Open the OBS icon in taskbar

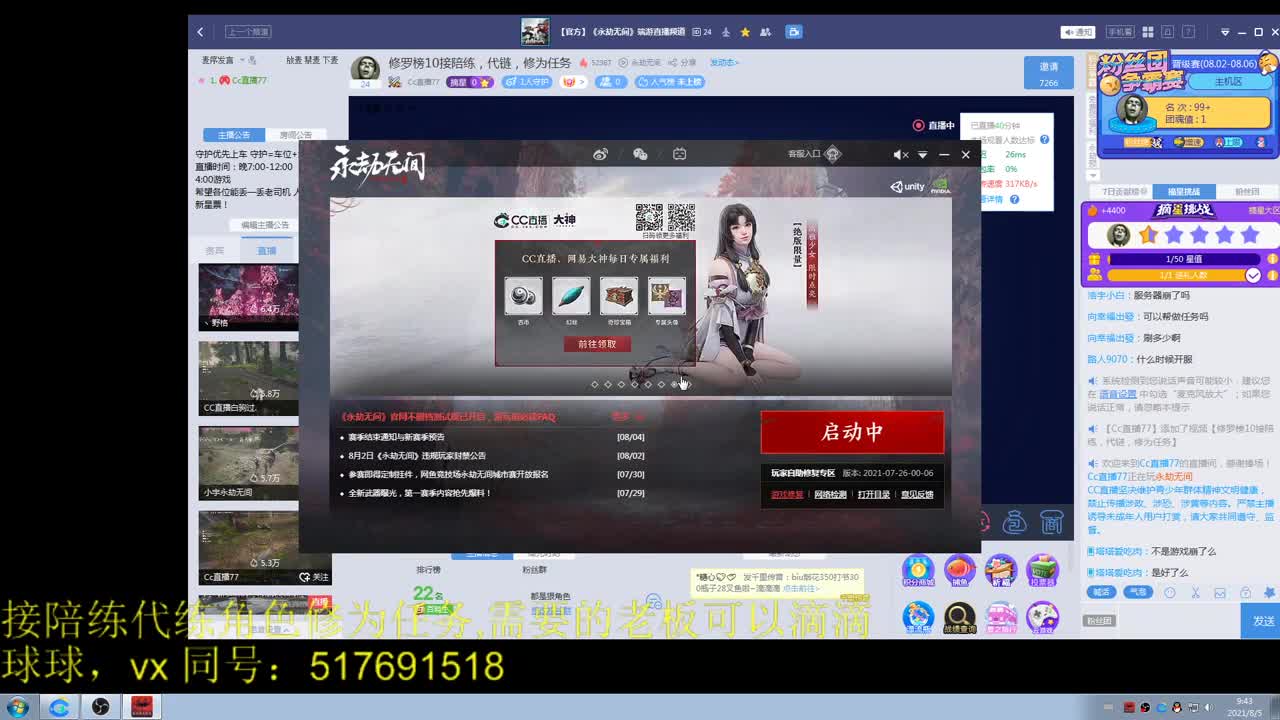100,707
